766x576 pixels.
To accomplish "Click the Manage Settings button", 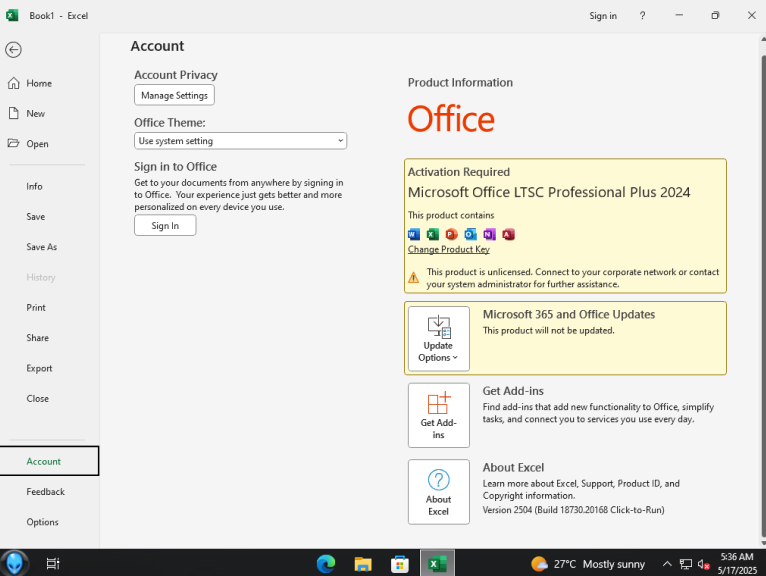I will click(174, 95).
